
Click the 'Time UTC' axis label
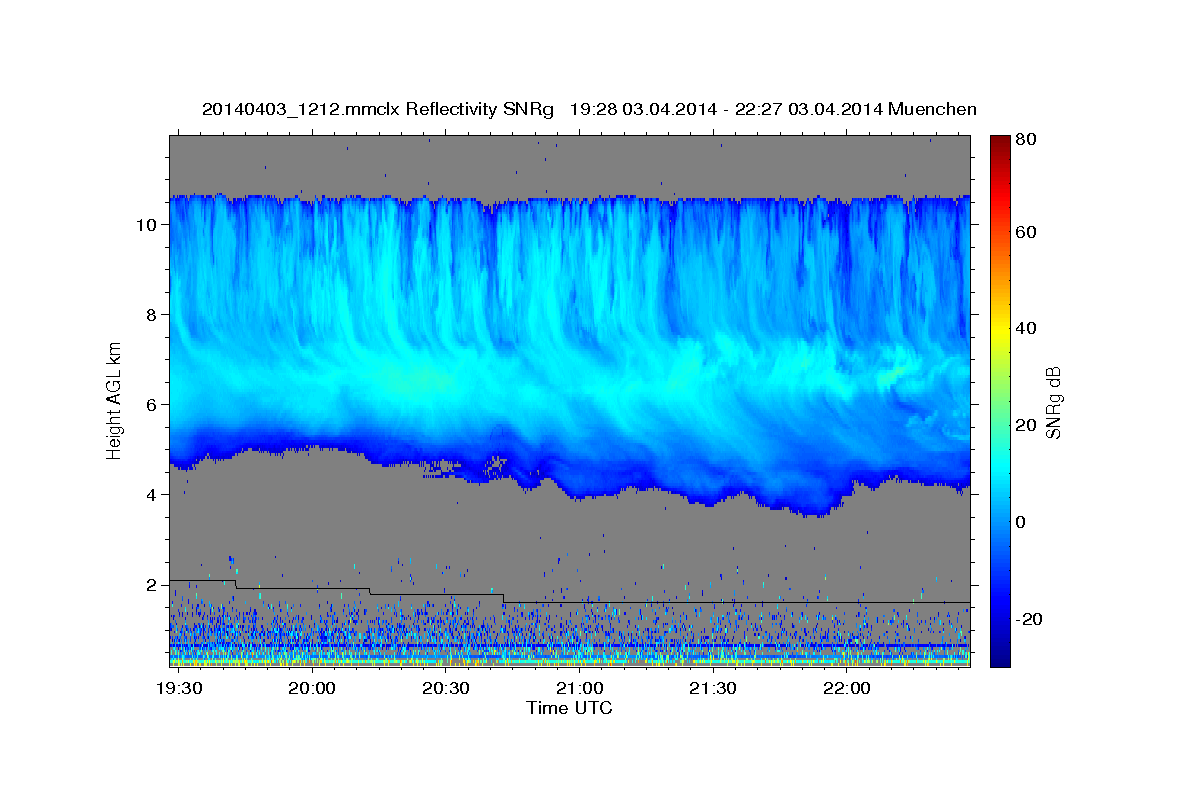pyautogui.click(x=569, y=708)
